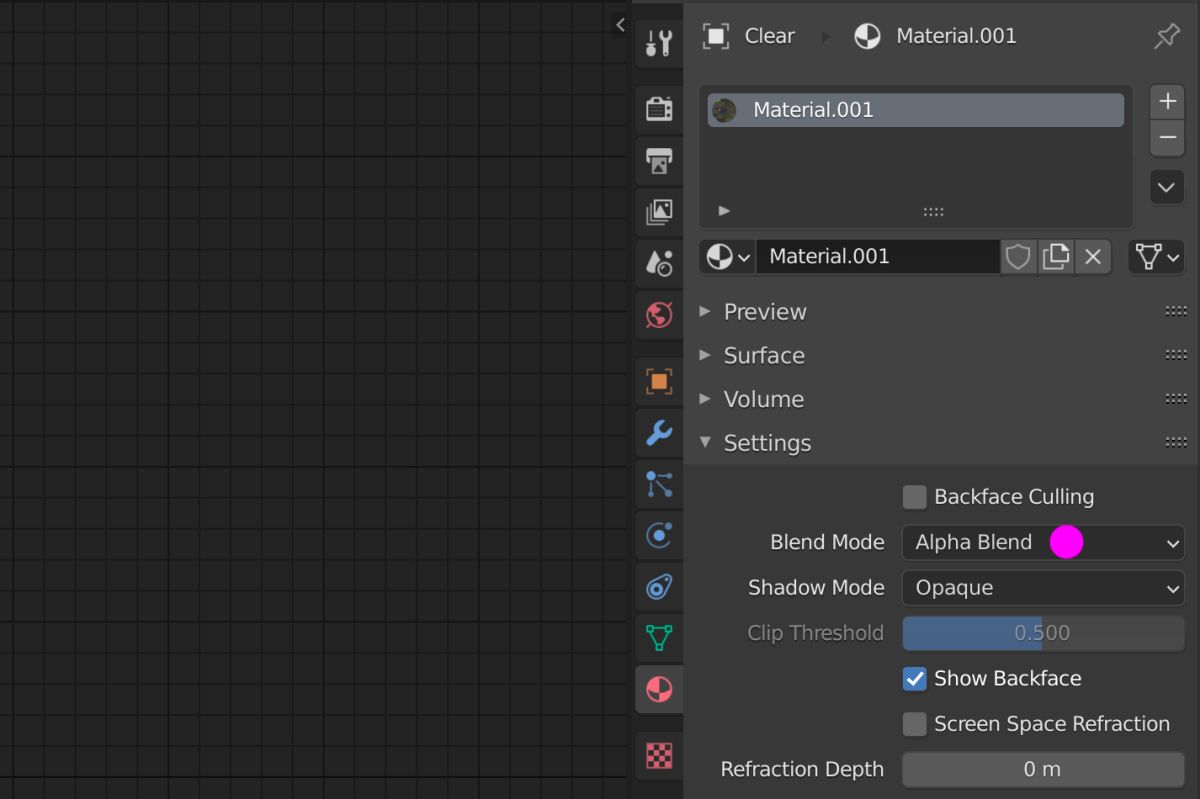
Task: Open the Texture properties tab
Action: 659,755
